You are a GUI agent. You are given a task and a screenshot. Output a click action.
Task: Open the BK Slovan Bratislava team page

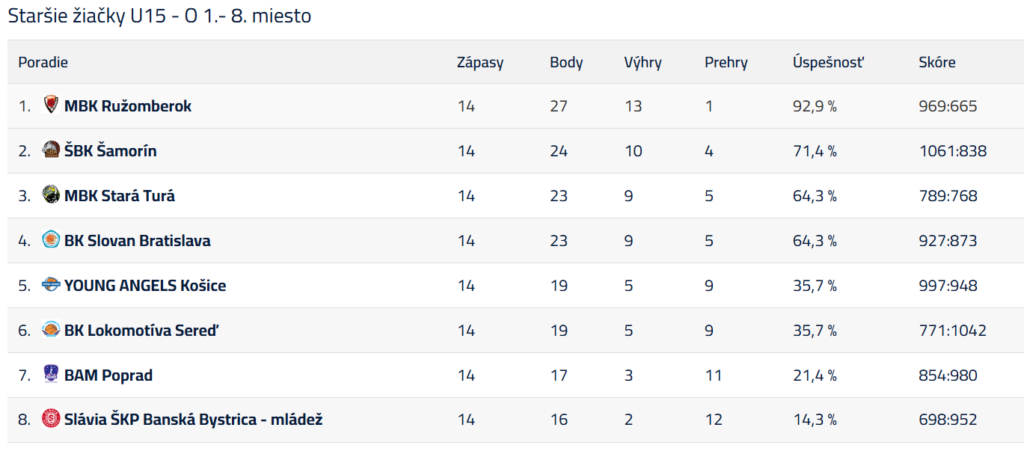(x=137, y=241)
